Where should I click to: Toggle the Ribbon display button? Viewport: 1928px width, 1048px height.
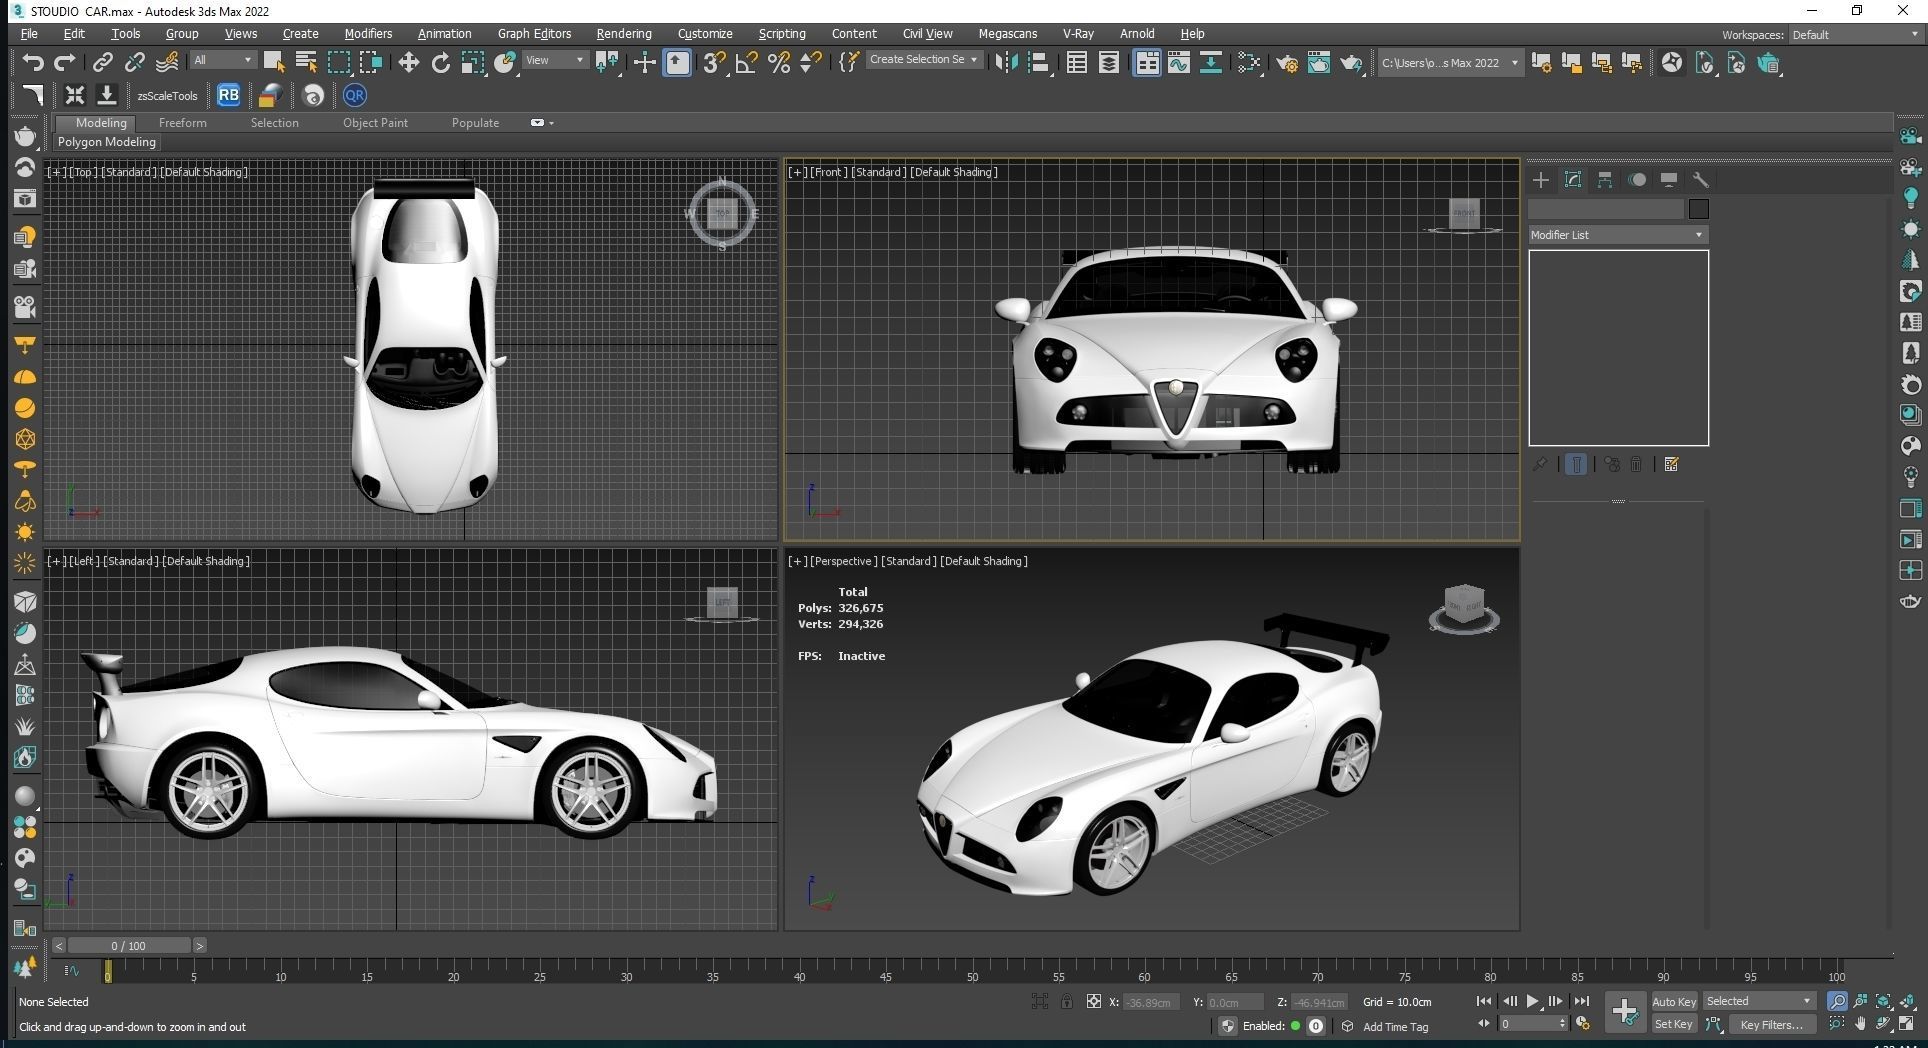coord(1146,63)
